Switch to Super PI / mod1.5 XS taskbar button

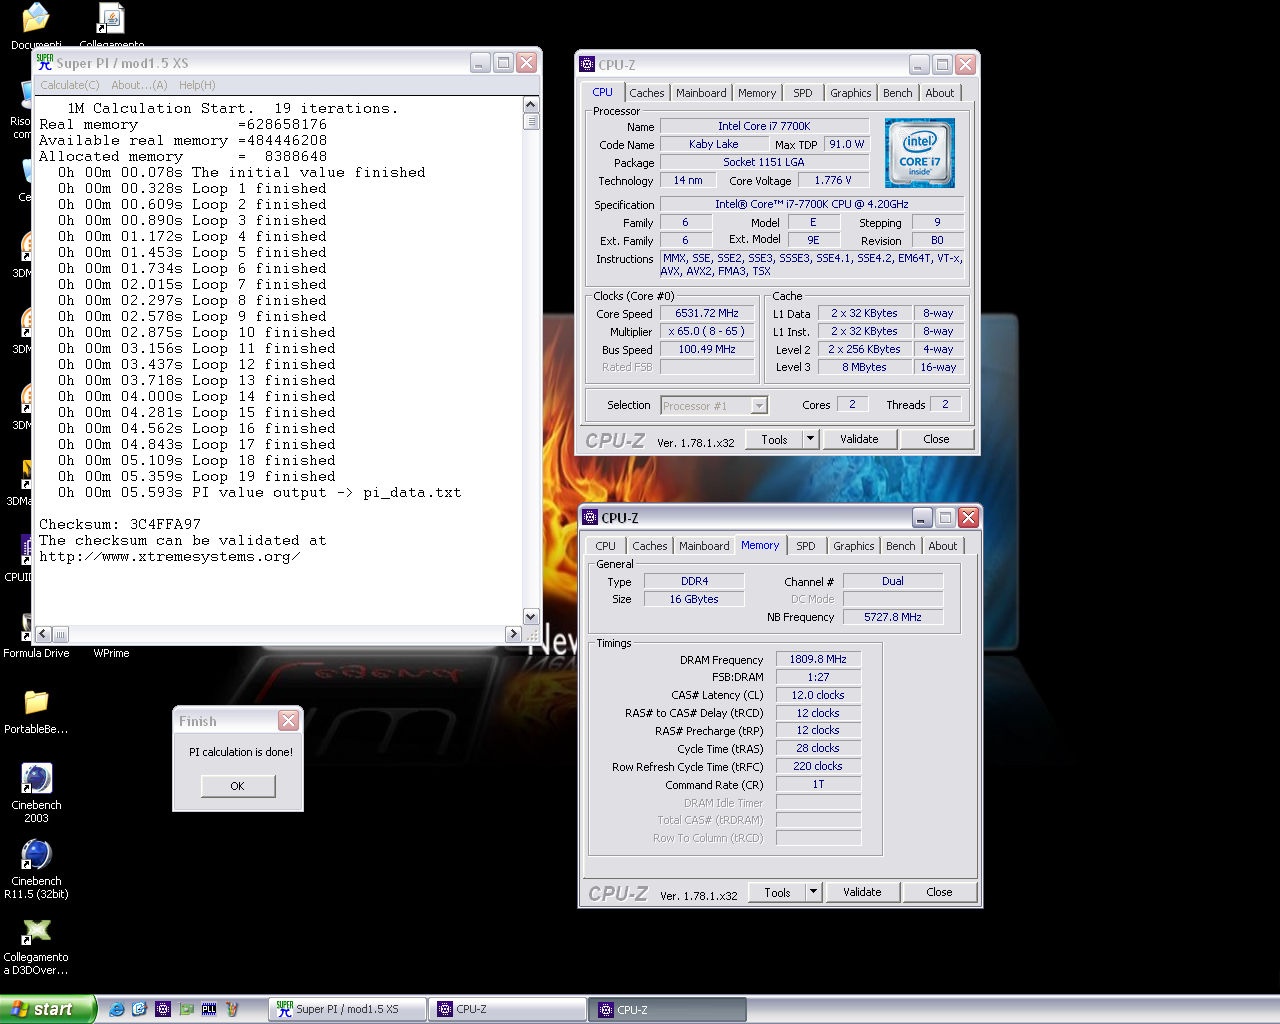[x=348, y=1009]
